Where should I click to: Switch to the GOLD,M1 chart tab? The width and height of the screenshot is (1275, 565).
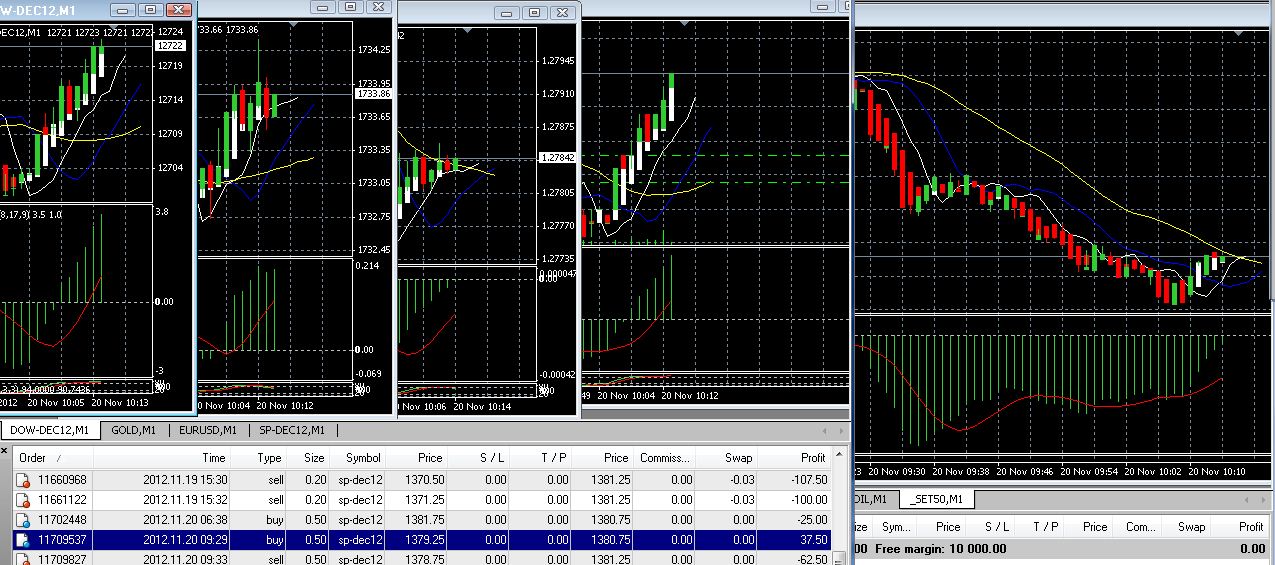tap(133, 430)
